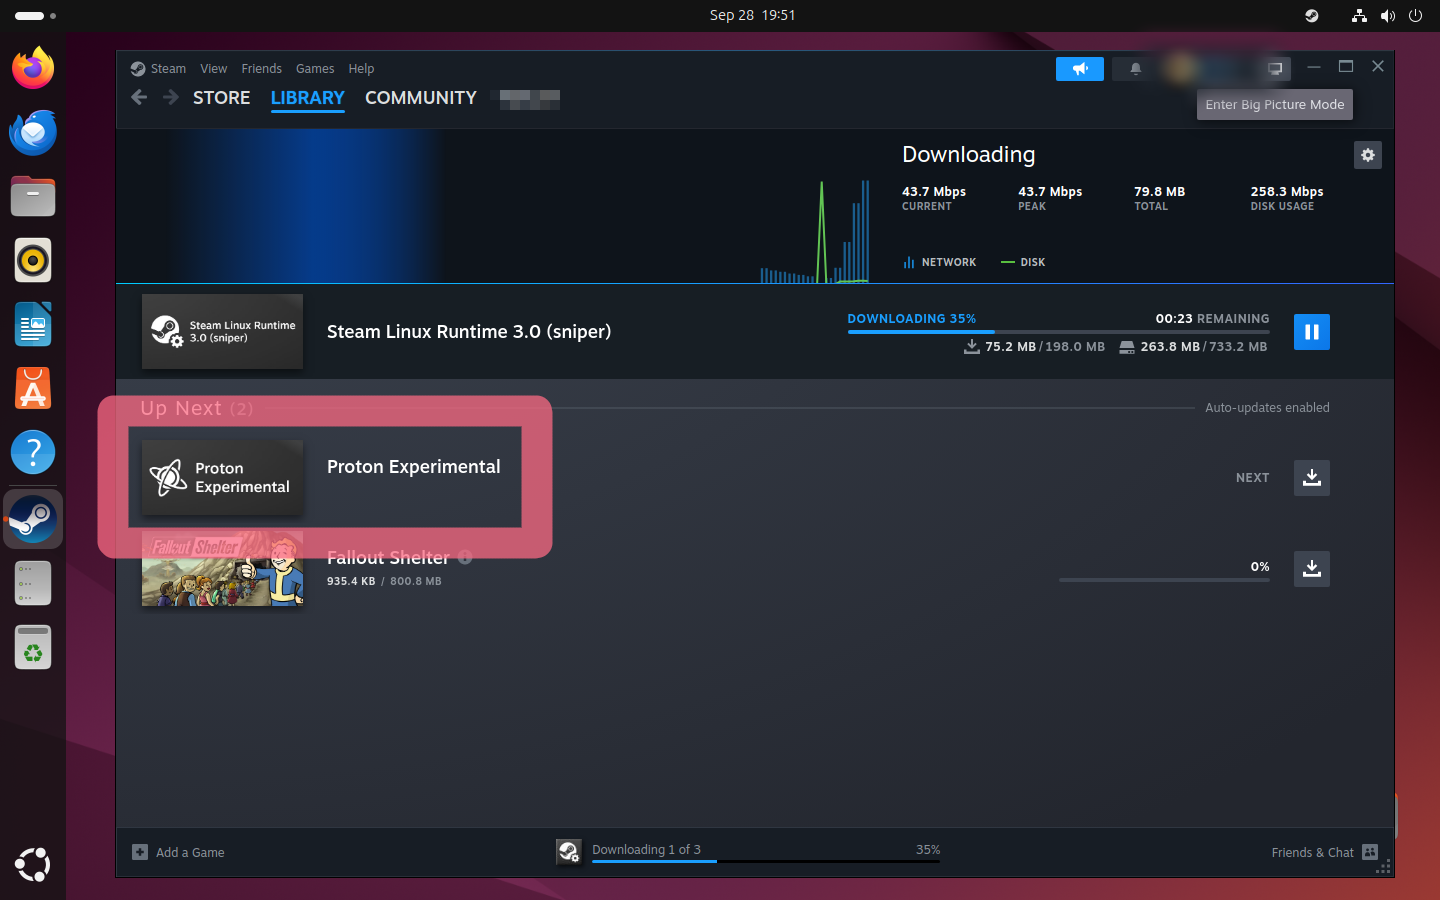Switch to the STORE tab
This screenshot has width=1440, height=900.
tap(221, 98)
